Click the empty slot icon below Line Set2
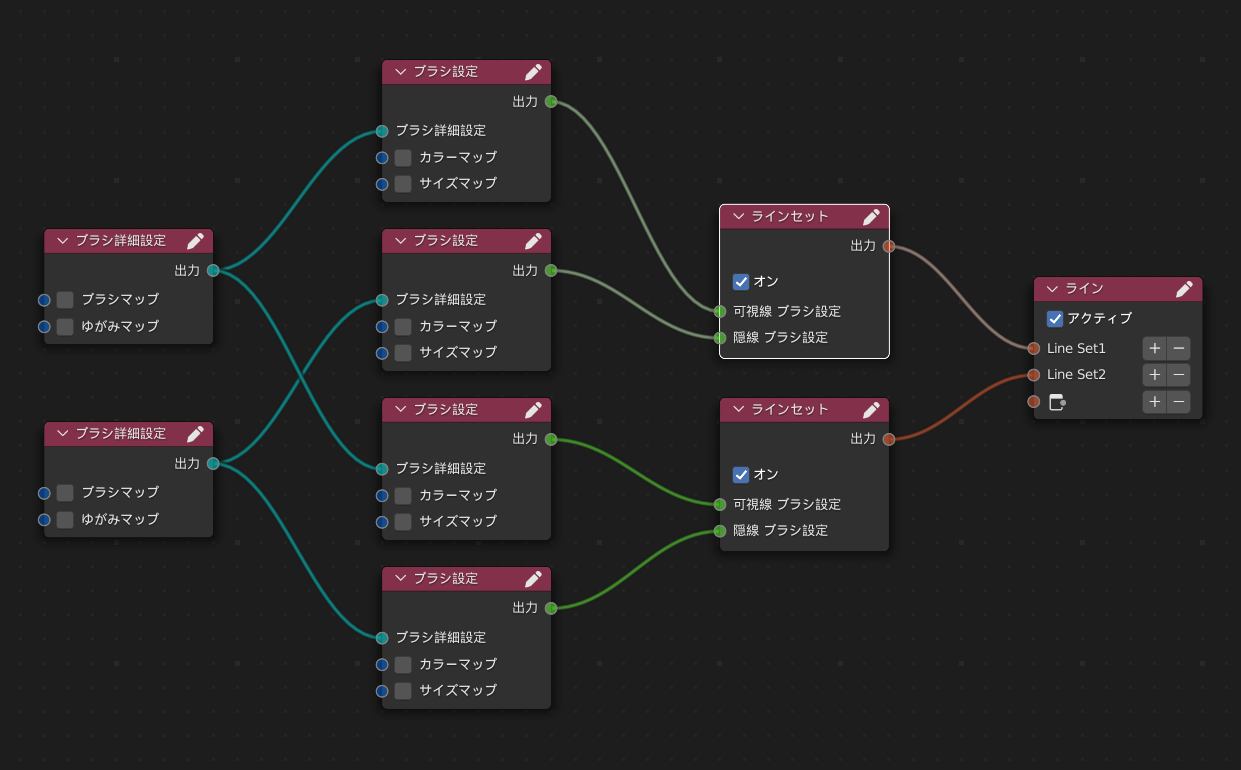This screenshot has height=770, width=1241. coord(1057,402)
